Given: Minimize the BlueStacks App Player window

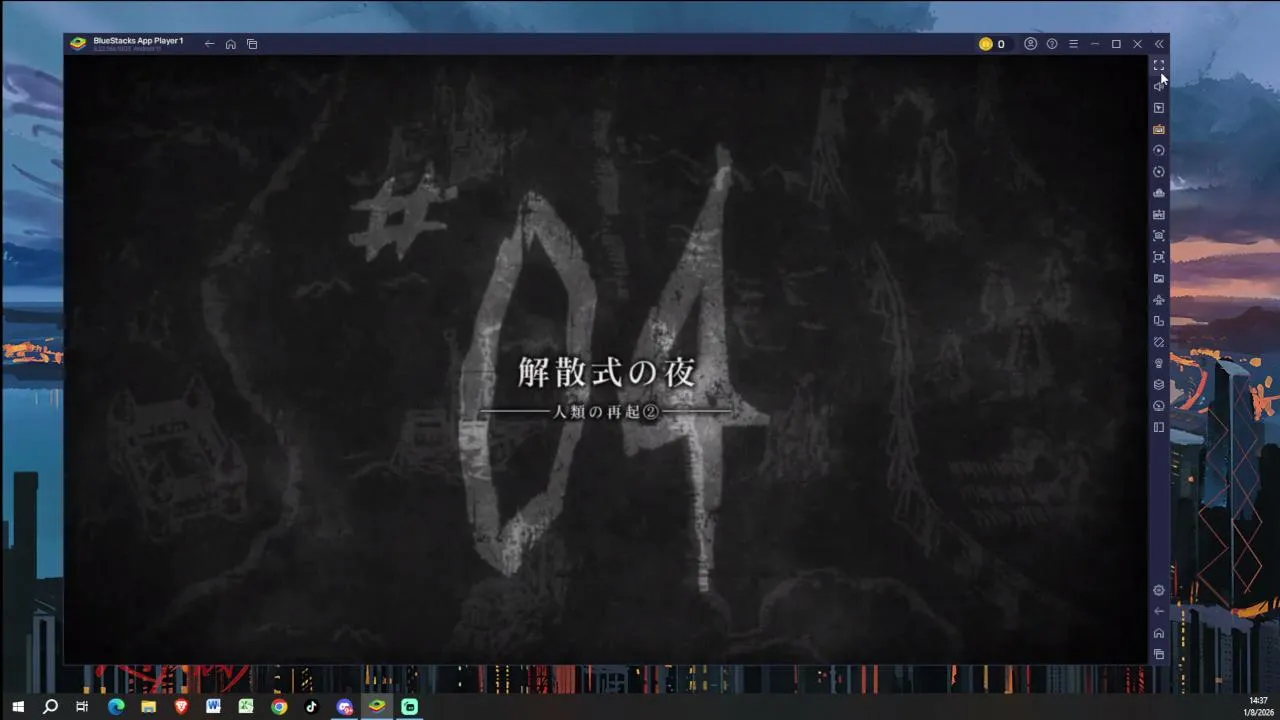Looking at the screenshot, I should pyautogui.click(x=1095, y=44).
